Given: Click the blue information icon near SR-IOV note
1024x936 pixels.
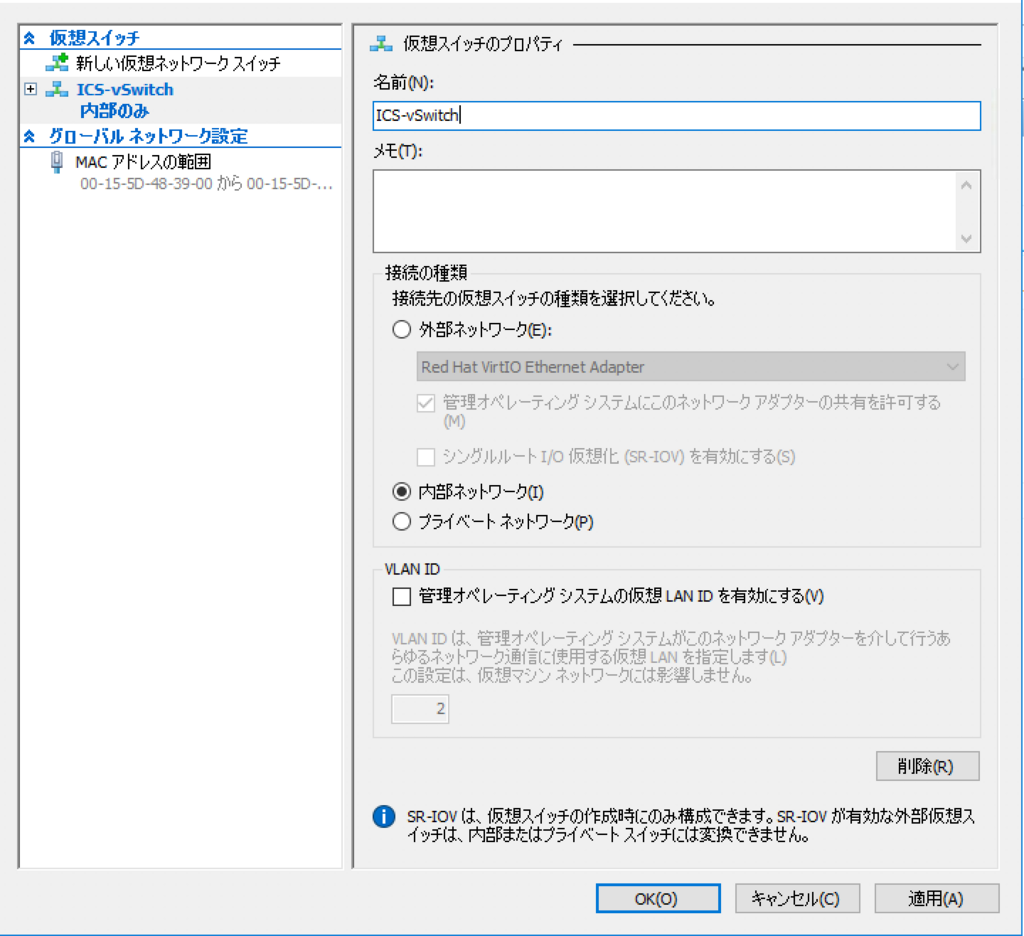Looking at the screenshot, I should tap(383, 817).
